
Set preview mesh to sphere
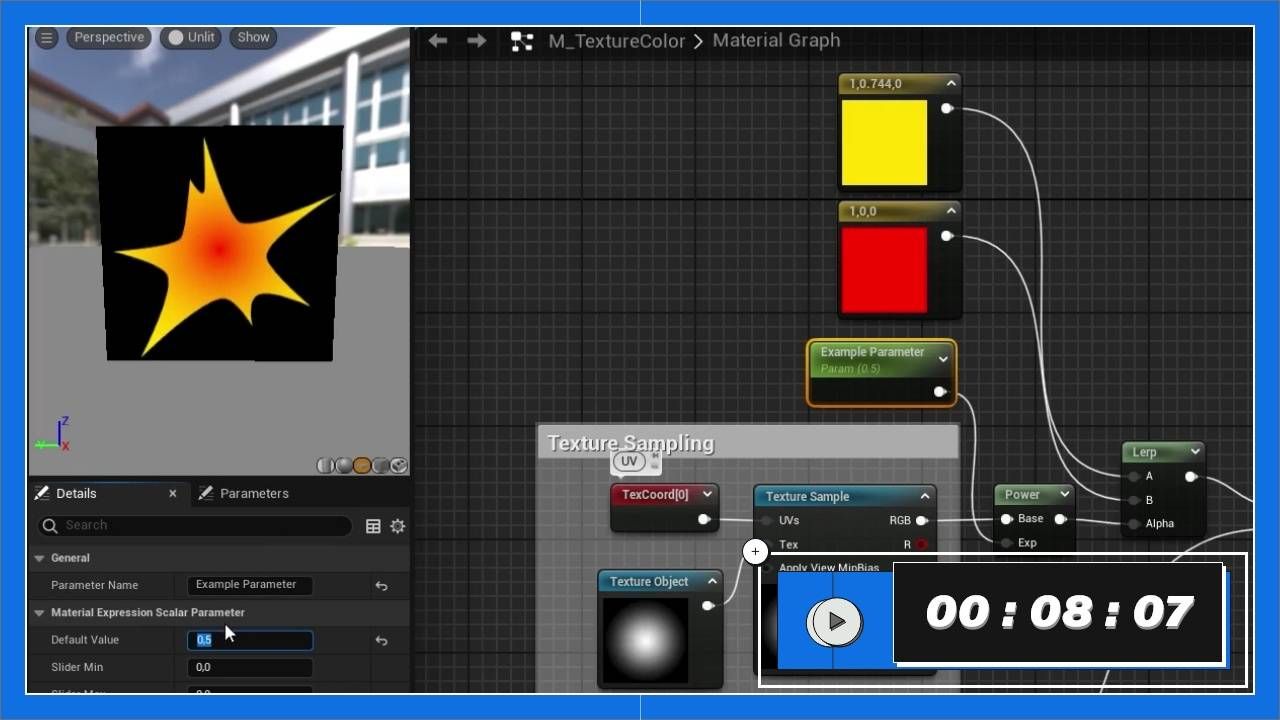[343, 465]
